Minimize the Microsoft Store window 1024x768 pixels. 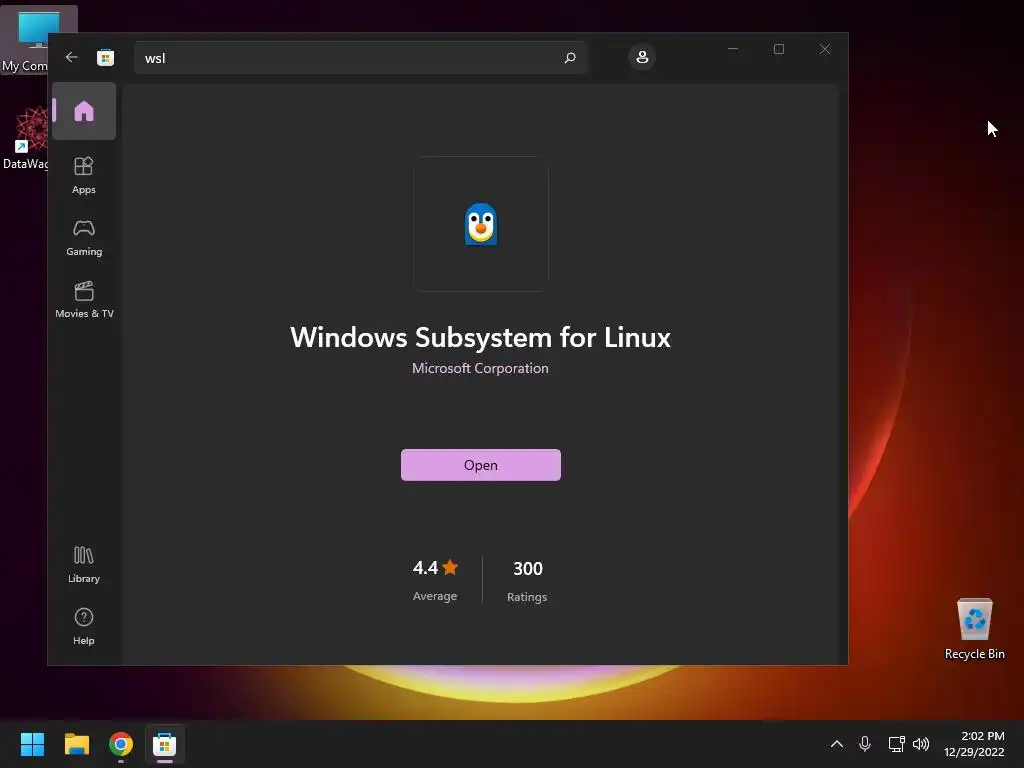(x=733, y=49)
